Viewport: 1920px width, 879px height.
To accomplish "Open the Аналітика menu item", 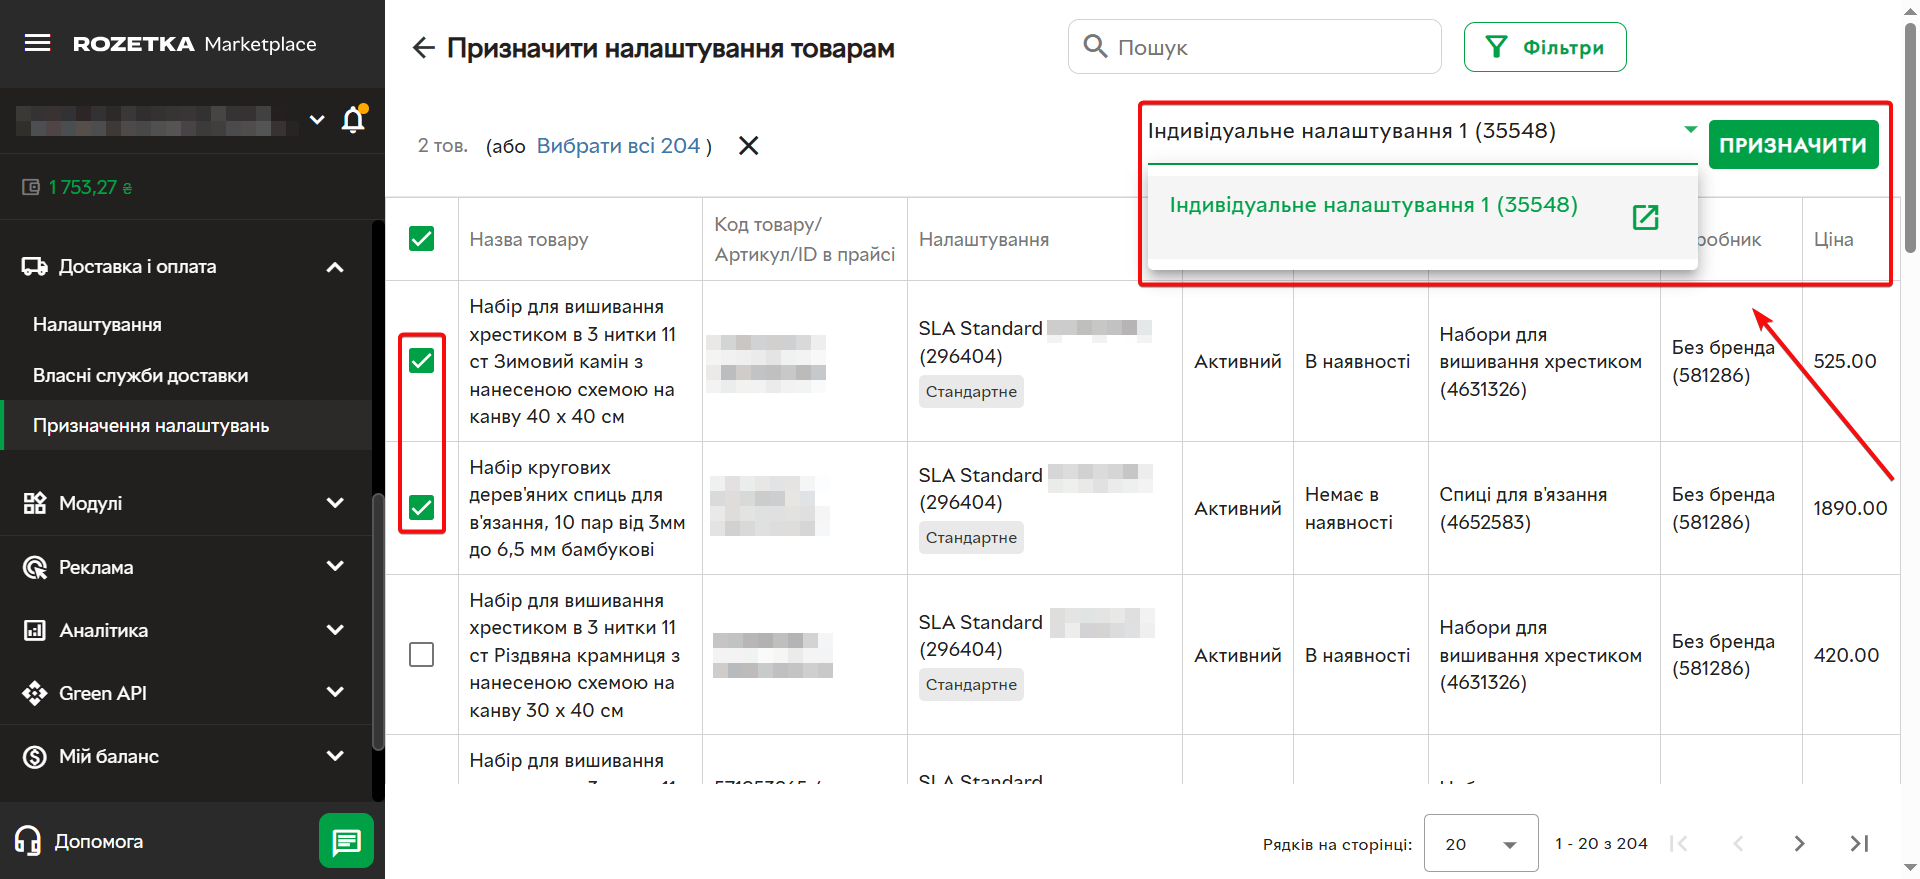I will pyautogui.click(x=186, y=630).
